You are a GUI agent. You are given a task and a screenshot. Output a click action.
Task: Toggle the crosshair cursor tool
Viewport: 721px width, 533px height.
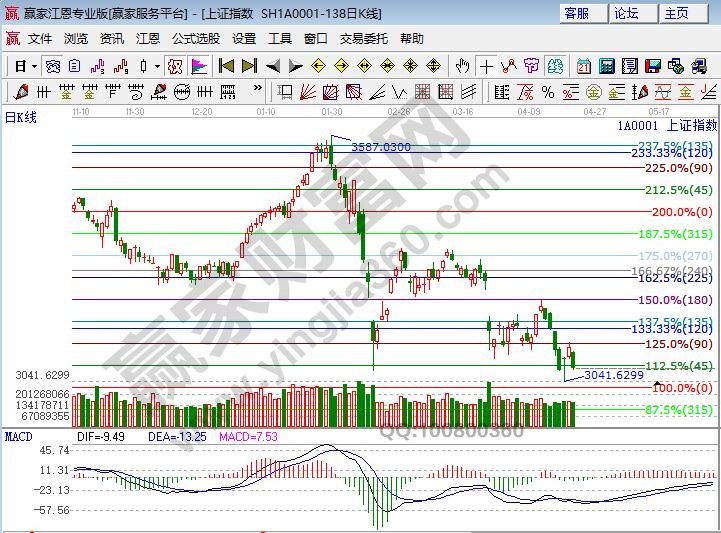pyautogui.click(x=486, y=66)
